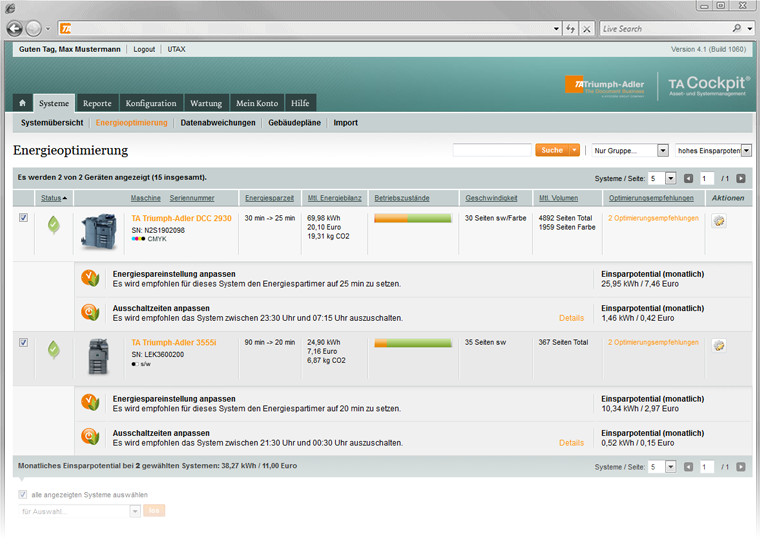Open the 'für Auswahl...' action dropdown
This screenshot has width=760, height=555.
79,511
